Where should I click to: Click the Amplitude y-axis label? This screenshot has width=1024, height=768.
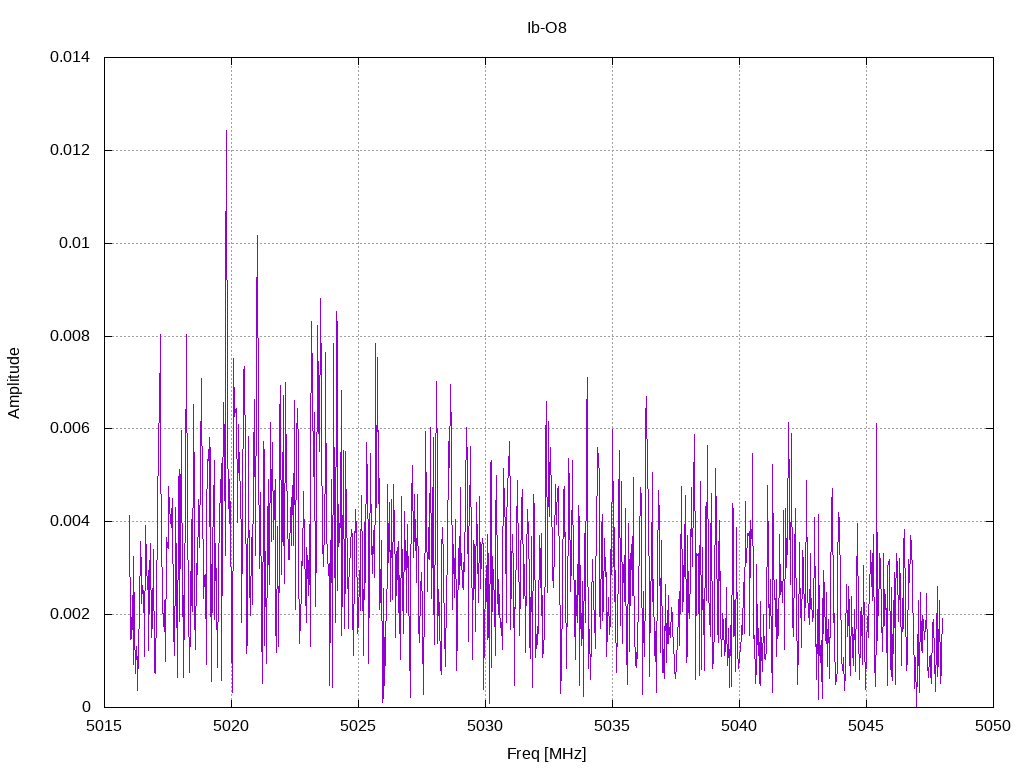click(14, 383)
